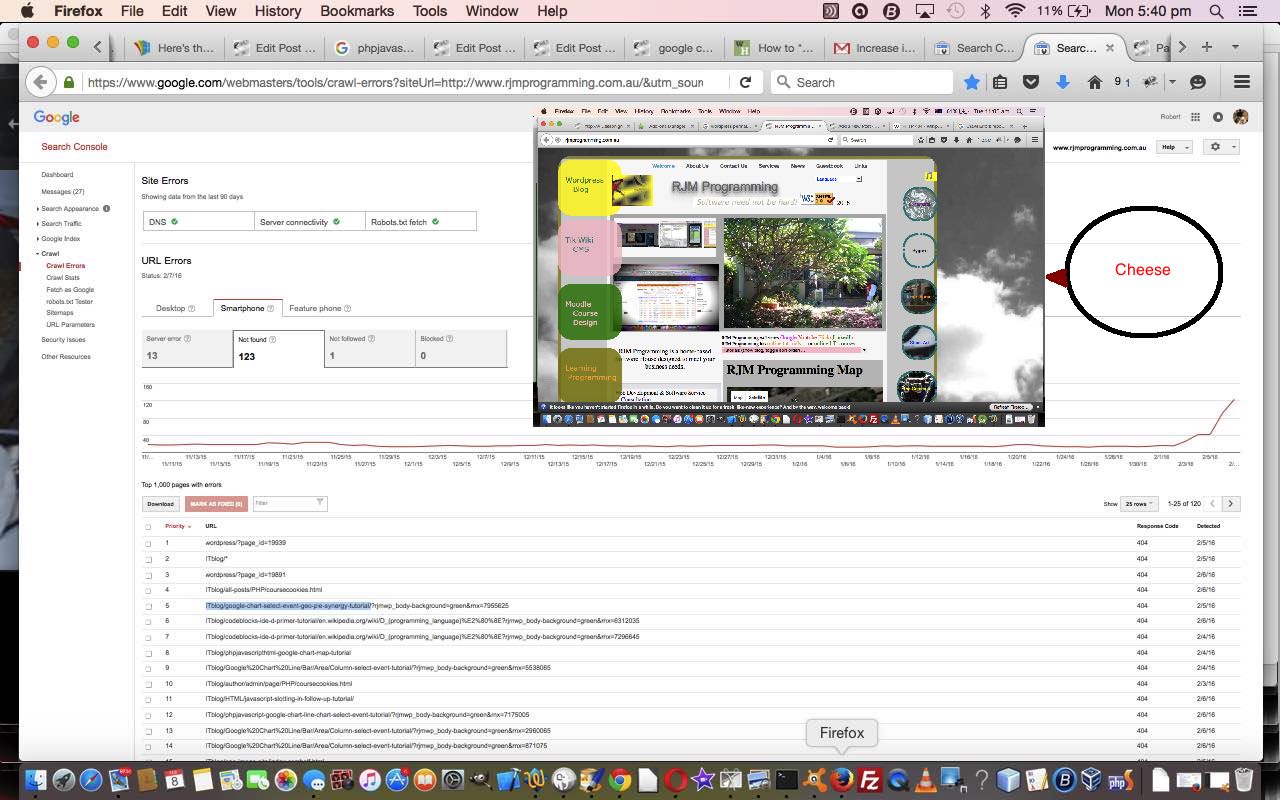1280x800 pixels.
Task: Check the priority 8 google-chart-map-tutorial row
Action: click(148, 653)
